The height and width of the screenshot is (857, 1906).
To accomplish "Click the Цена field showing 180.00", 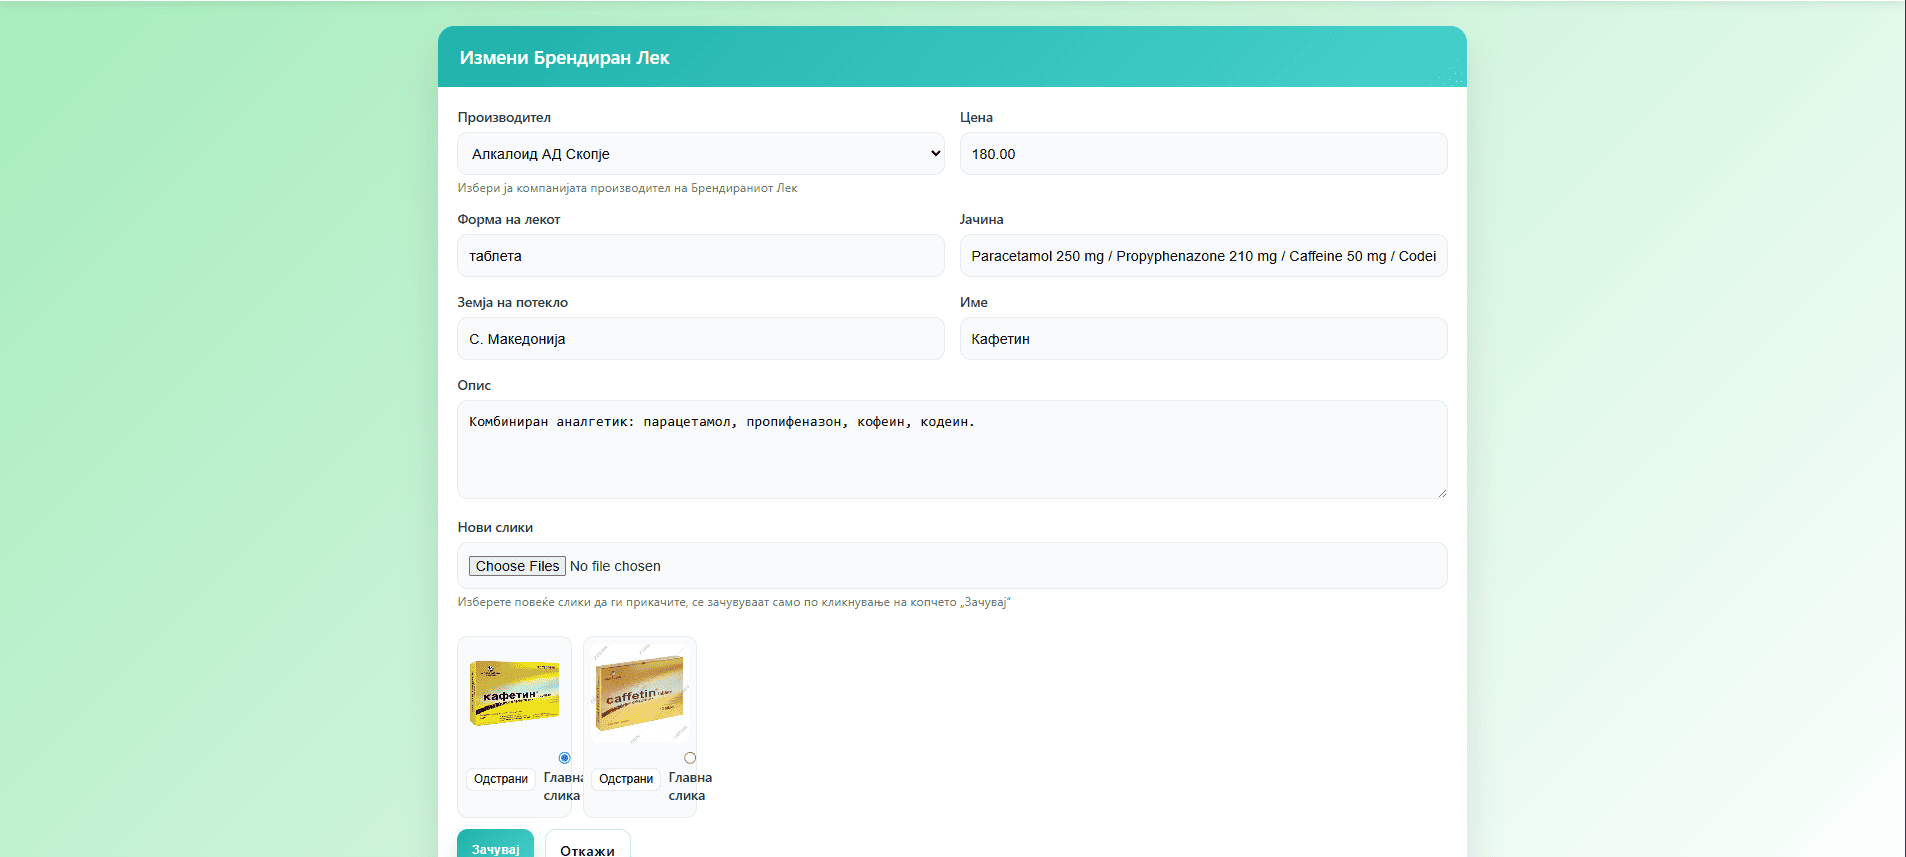I will click(1203, 154).
